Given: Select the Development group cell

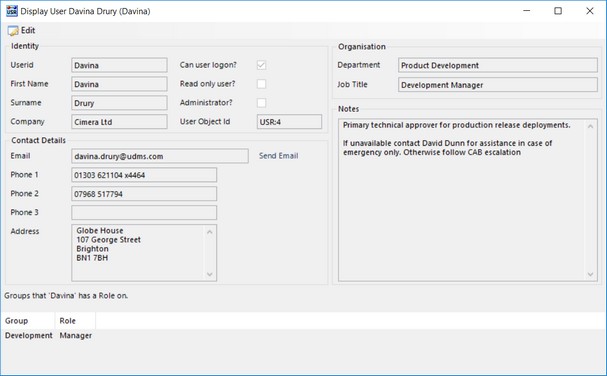Looking at the screenshot, I should coord(29,335).
